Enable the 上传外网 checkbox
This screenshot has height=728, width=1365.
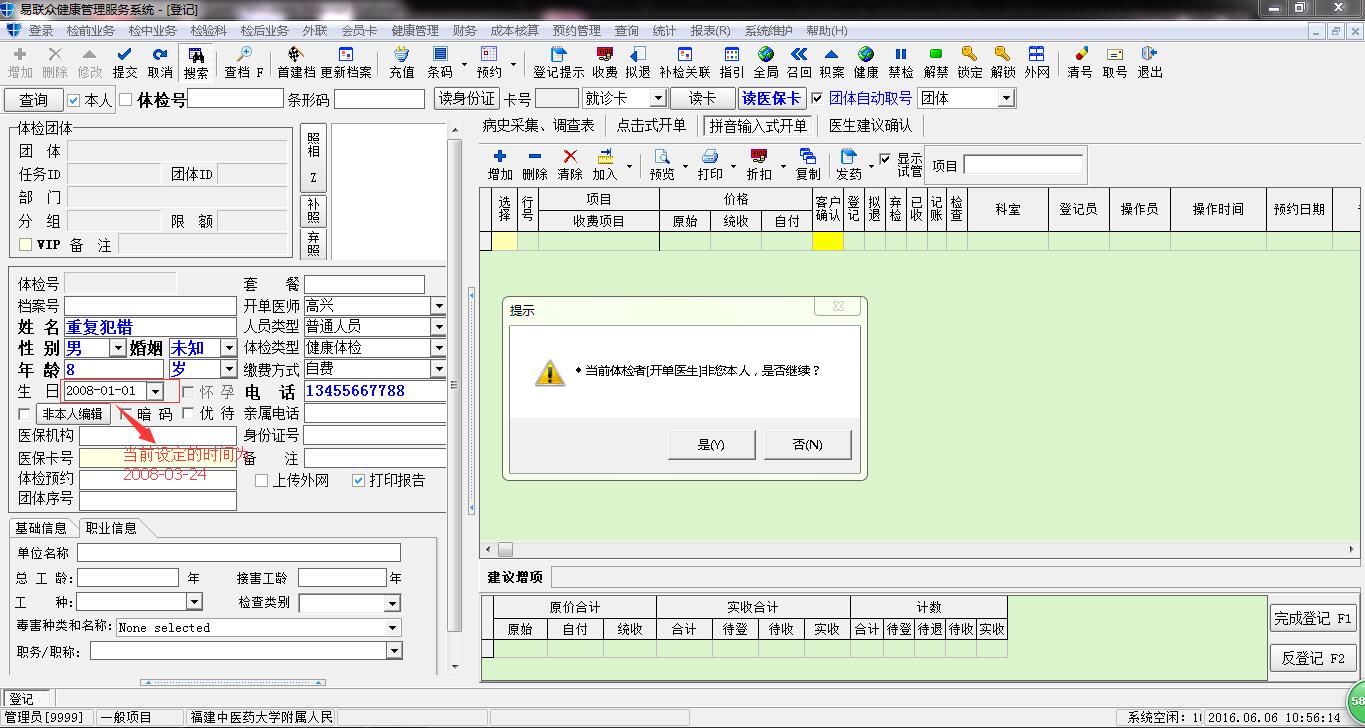262,480
